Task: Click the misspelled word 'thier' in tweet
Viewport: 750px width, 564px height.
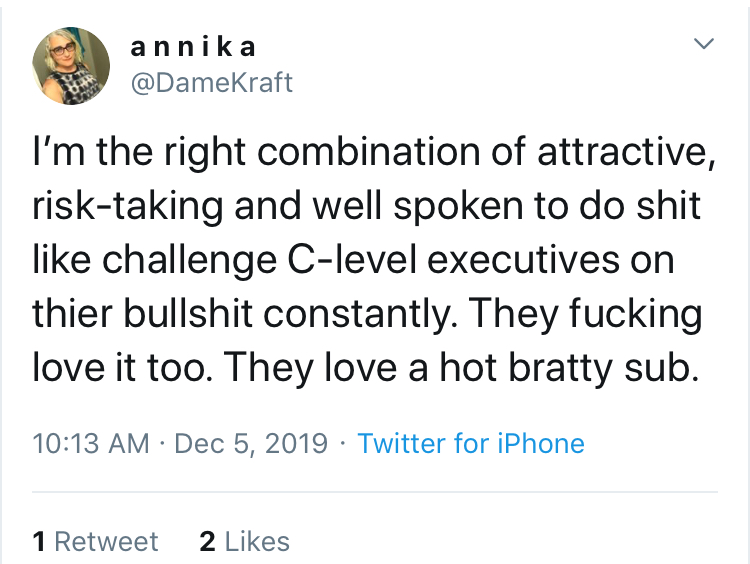Action: (68, 316)
